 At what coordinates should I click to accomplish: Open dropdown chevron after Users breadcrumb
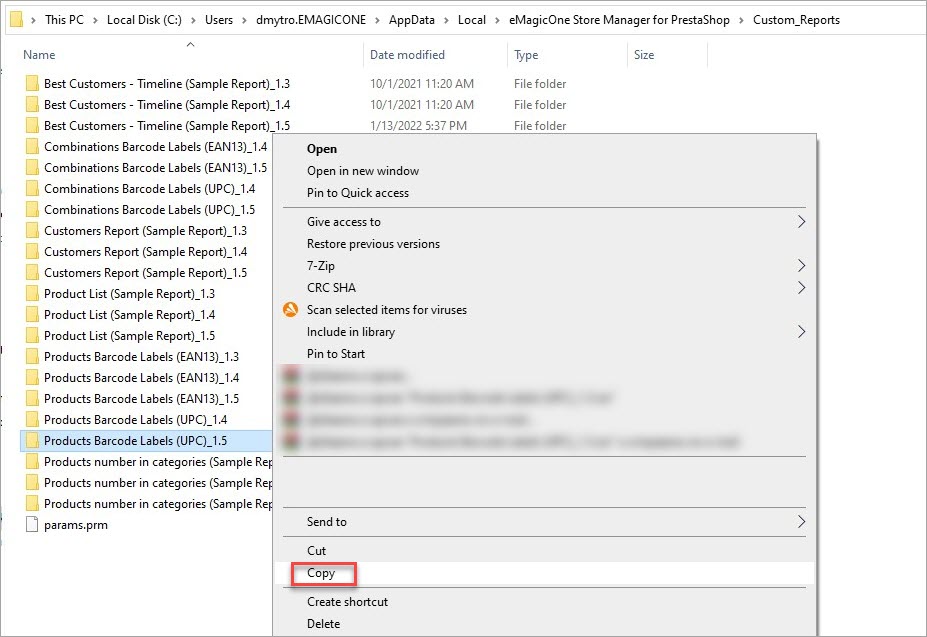[x=244, y=20]
